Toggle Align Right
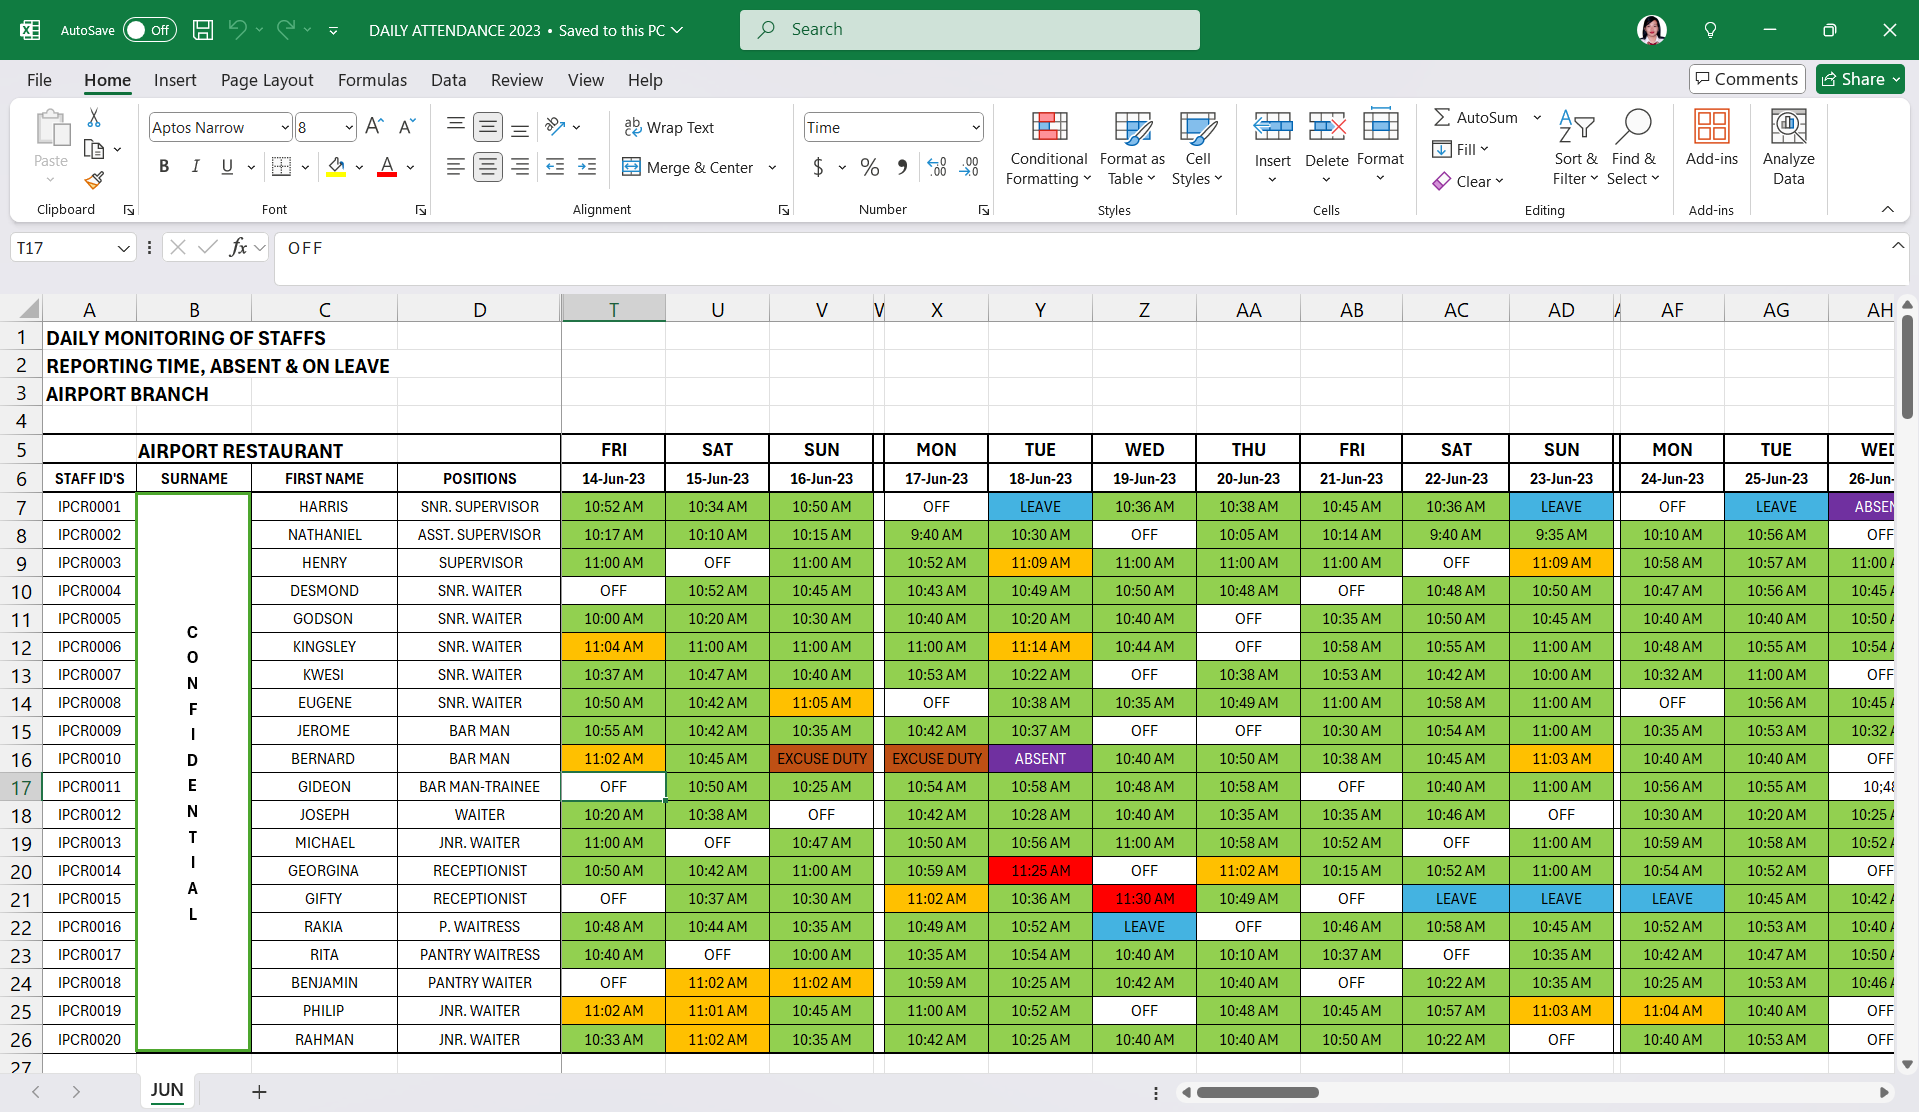1919x1112 pixels. pyautogui.click(x=520, y=167)
